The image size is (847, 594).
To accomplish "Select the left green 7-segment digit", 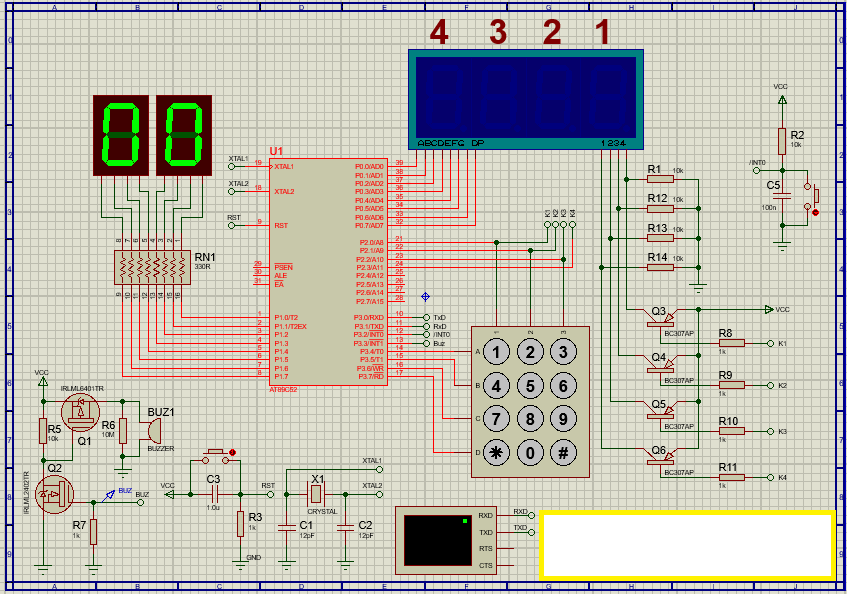I will click(x=121, y=136).
